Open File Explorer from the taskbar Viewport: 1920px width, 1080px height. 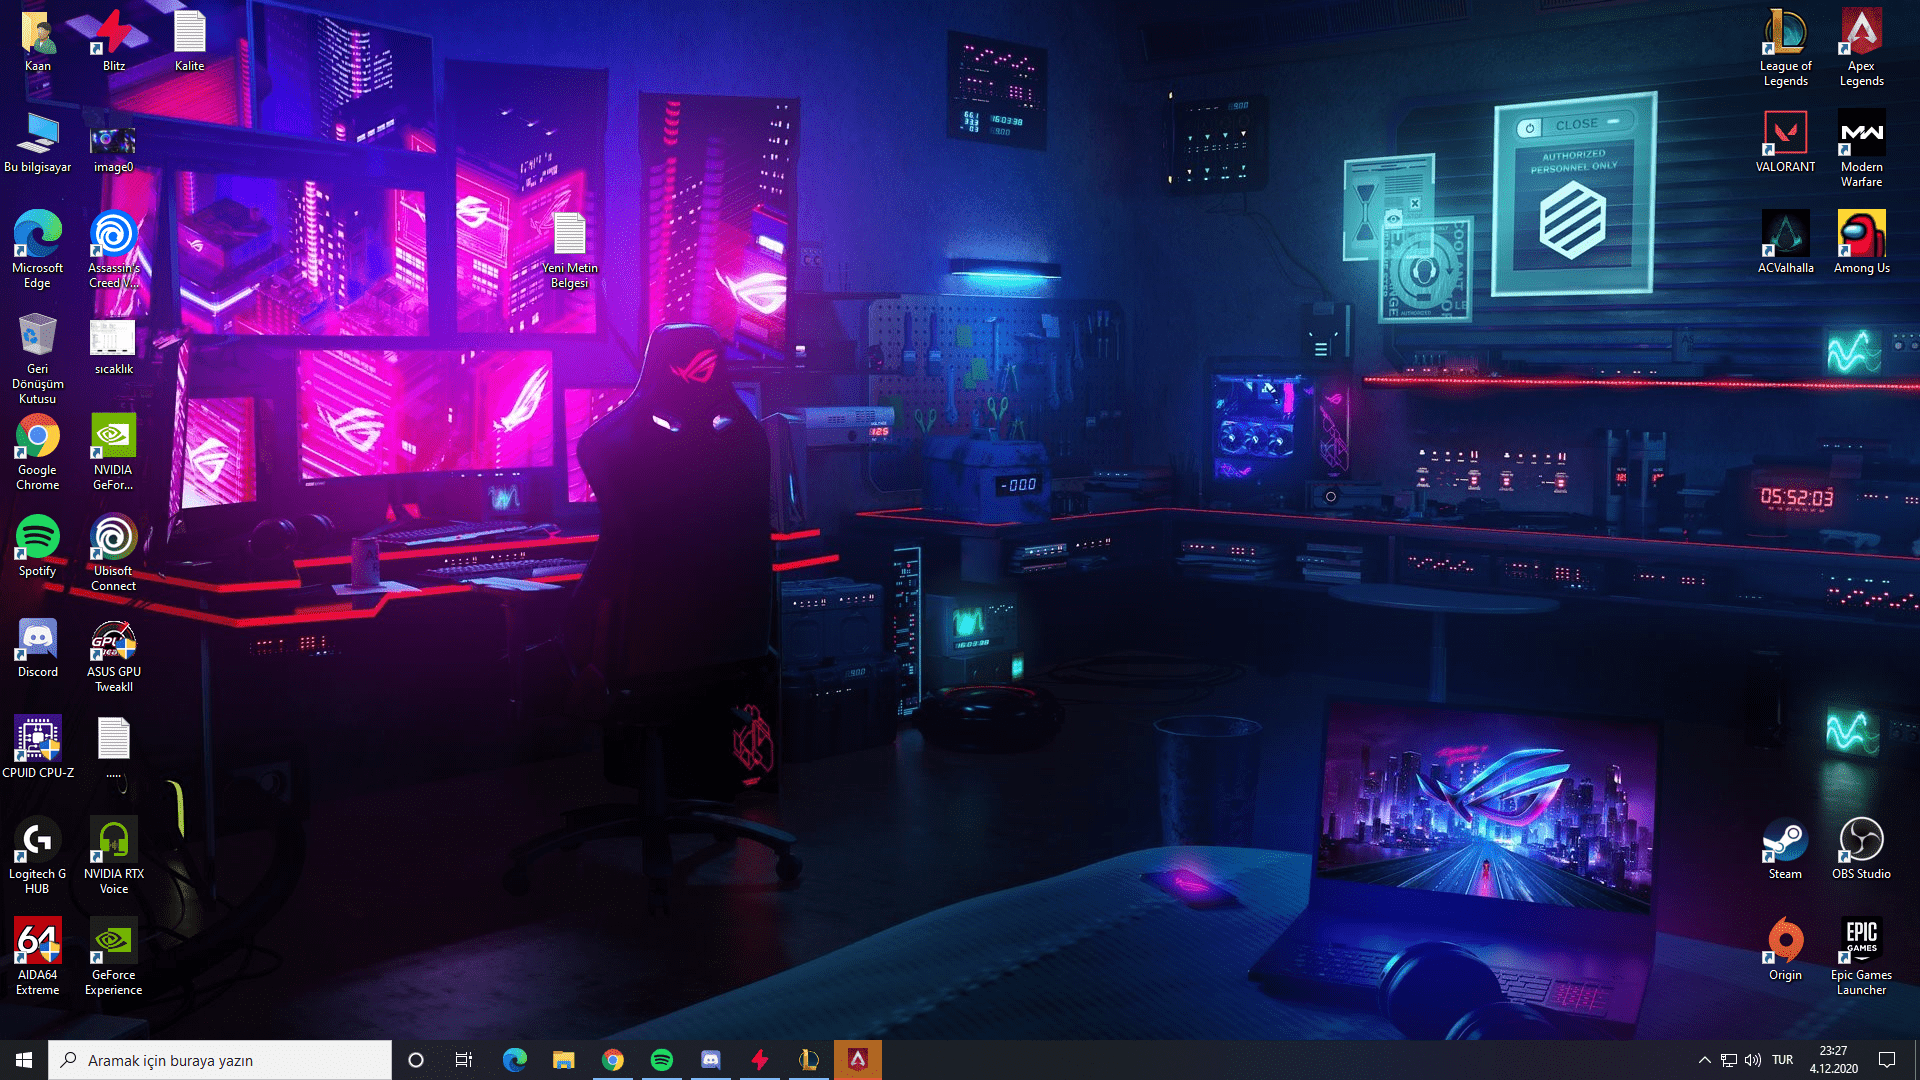pyautogui.click(x=564, y=1060)
